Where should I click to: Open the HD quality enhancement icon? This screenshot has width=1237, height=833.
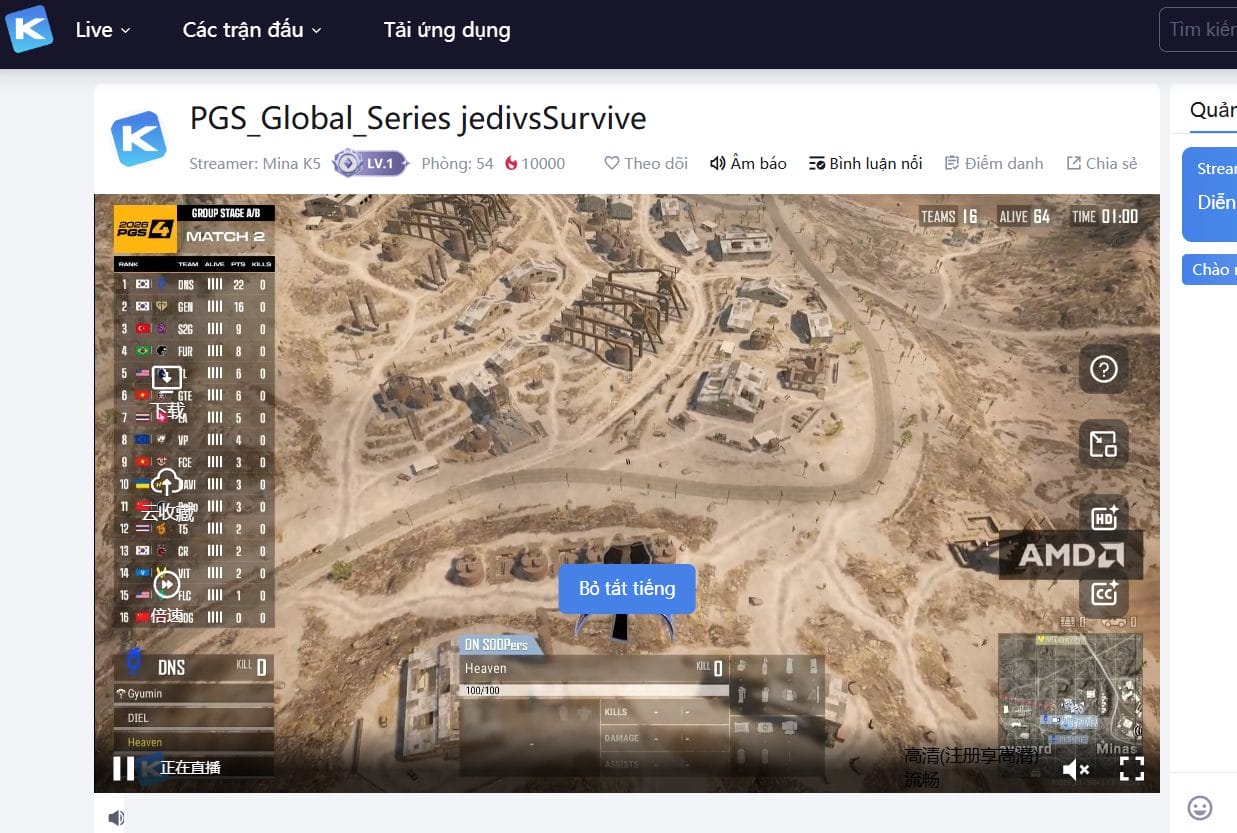(1104, 518)
